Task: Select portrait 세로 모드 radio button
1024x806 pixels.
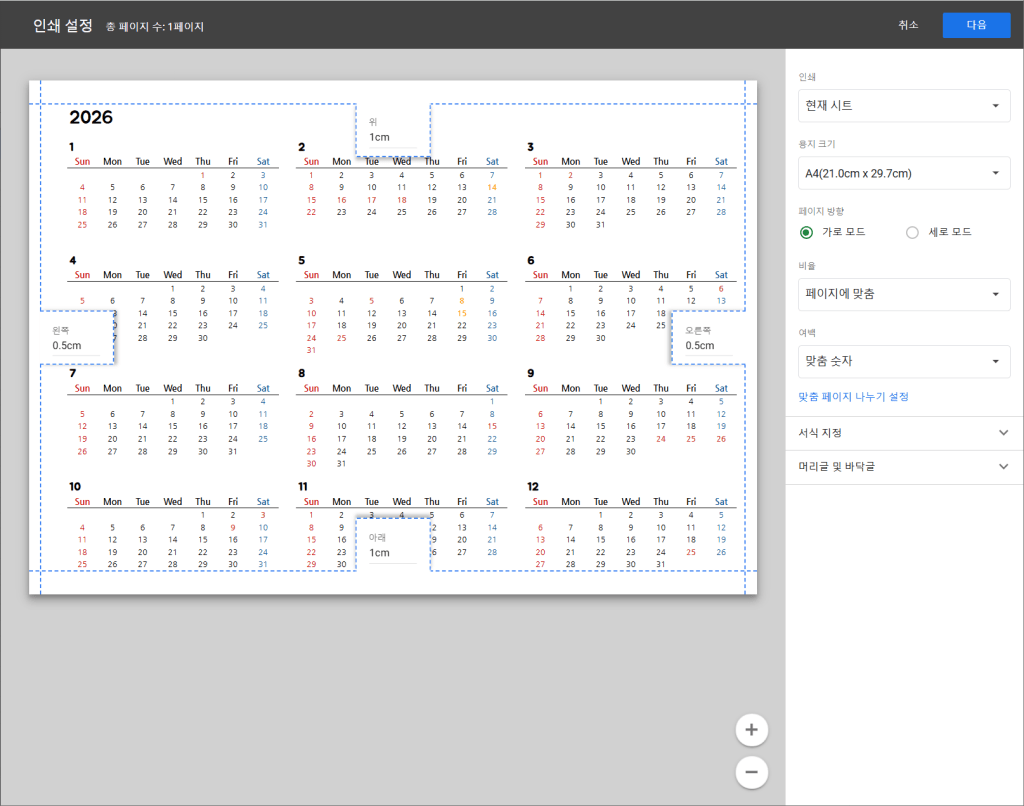Action: 912,232
